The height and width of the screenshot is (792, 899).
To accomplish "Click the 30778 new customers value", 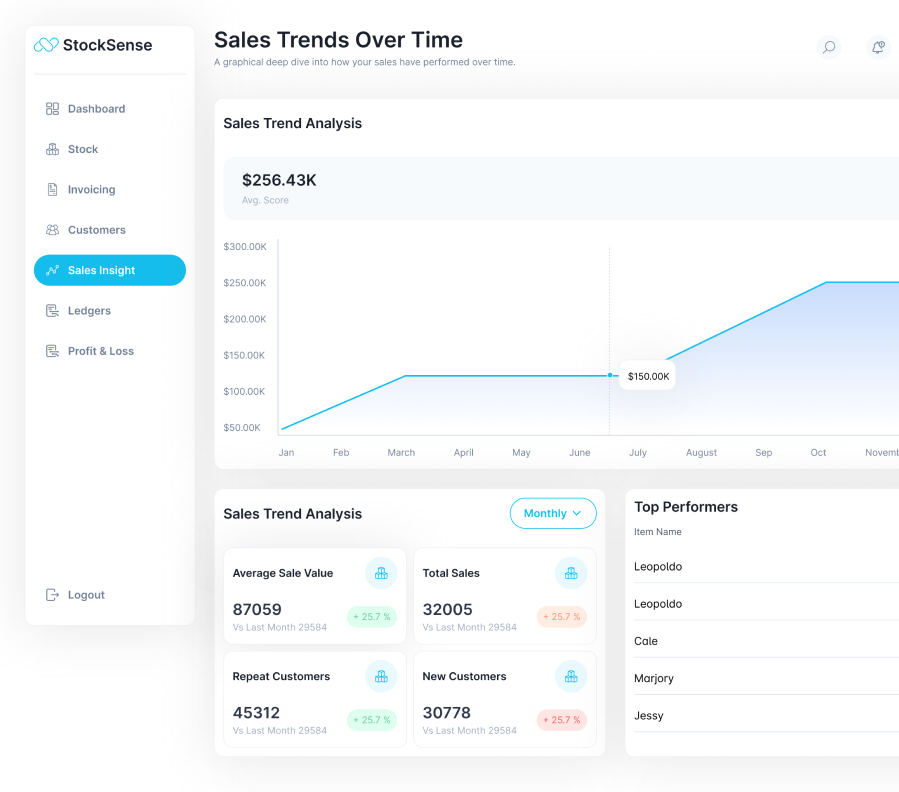I will coord(447,712).
